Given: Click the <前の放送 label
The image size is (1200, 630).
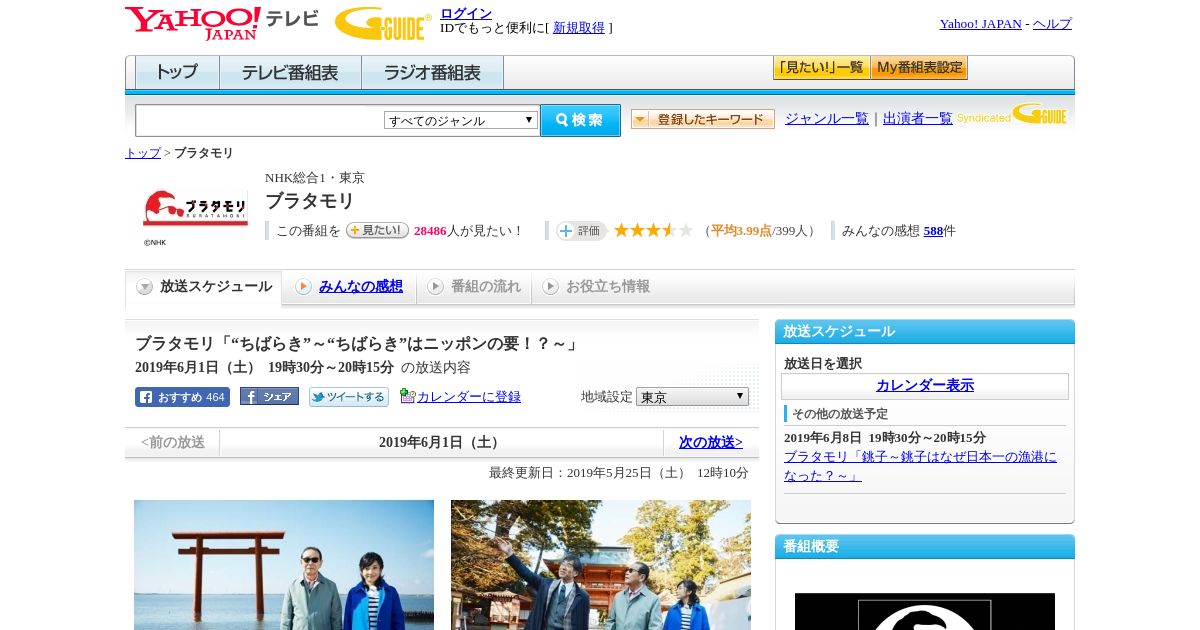Looking at the screenshot, I should click(x=173, y=442).
